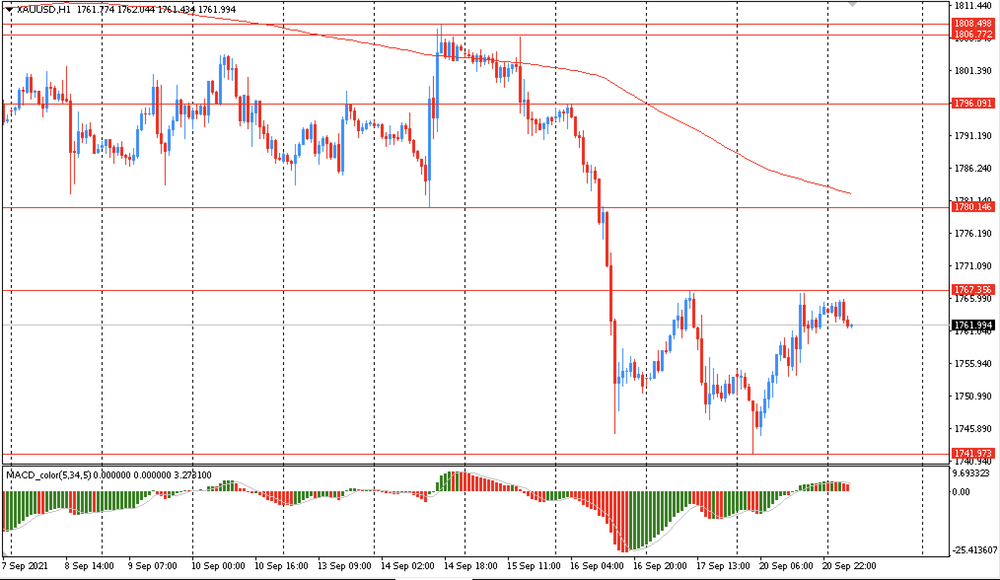The width and height of the screenshot is (1000, 580).
Task: Click the MACD scale zero value 0.00
Action: (x=961, y=492)
